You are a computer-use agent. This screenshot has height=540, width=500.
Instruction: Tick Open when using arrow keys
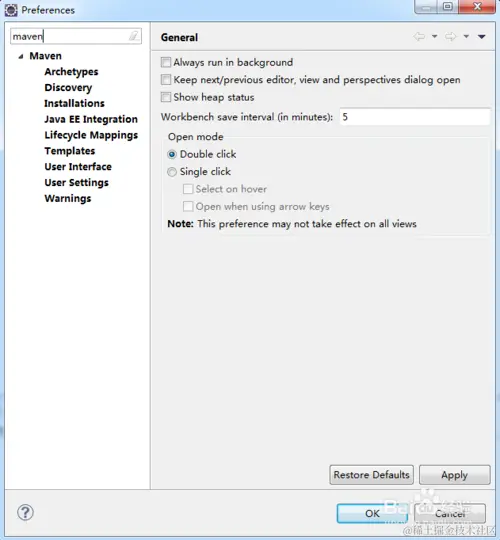188,206
